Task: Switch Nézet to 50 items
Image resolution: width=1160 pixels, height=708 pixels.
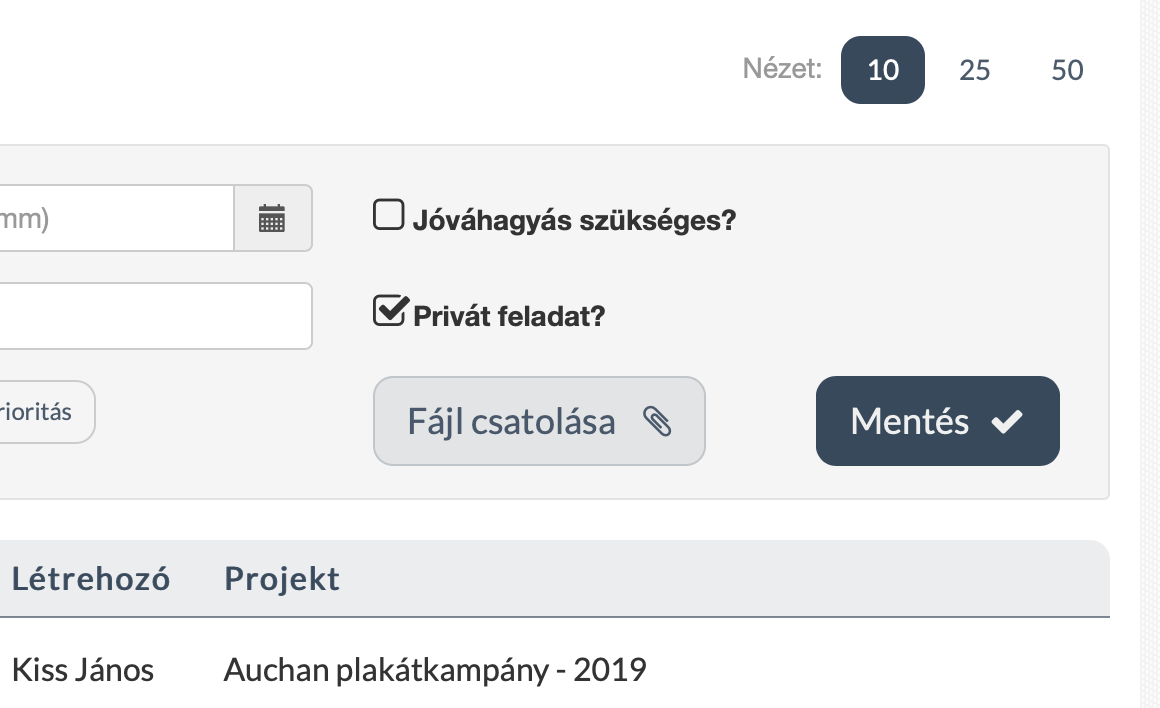Action: [1067, 70]
